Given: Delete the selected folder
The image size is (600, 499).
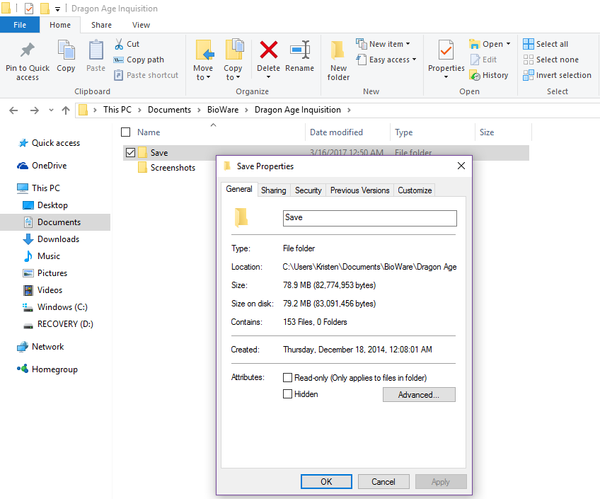Looking at the screenshot, I should tap(268, 56).
